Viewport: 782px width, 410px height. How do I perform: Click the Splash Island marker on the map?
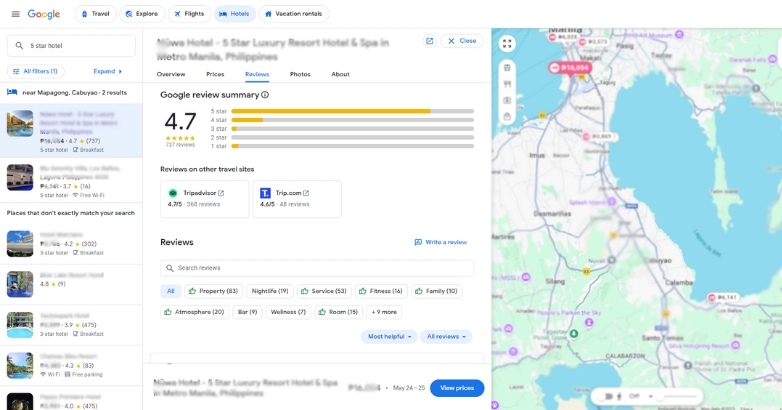tap(612, 202)
